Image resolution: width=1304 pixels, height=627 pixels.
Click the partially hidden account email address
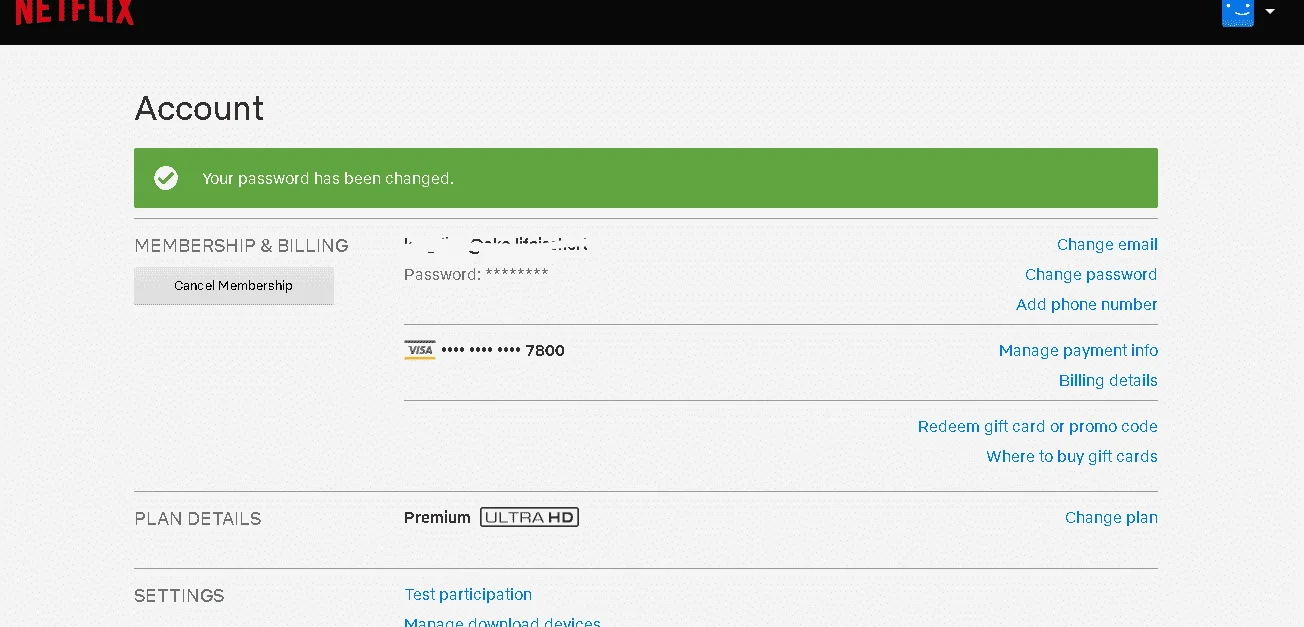[x=496, y=243]
